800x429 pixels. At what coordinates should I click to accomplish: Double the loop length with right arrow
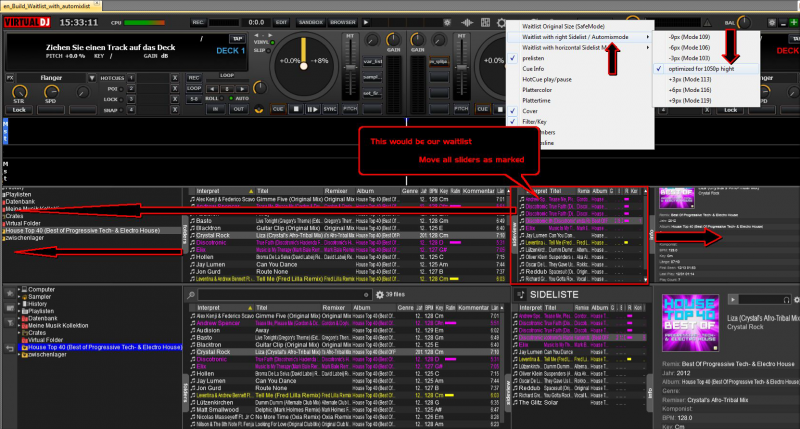pos(242,89)
